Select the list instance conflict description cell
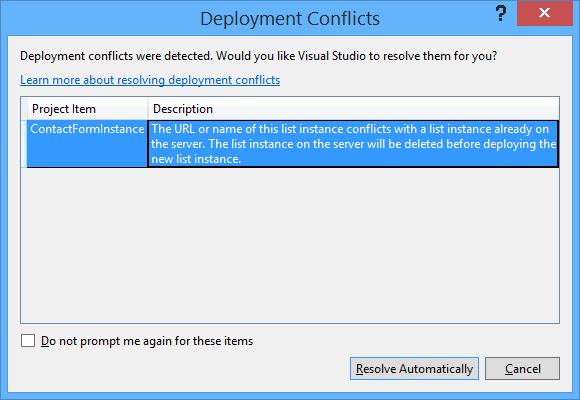580x400 pixels. coord(353,144)
